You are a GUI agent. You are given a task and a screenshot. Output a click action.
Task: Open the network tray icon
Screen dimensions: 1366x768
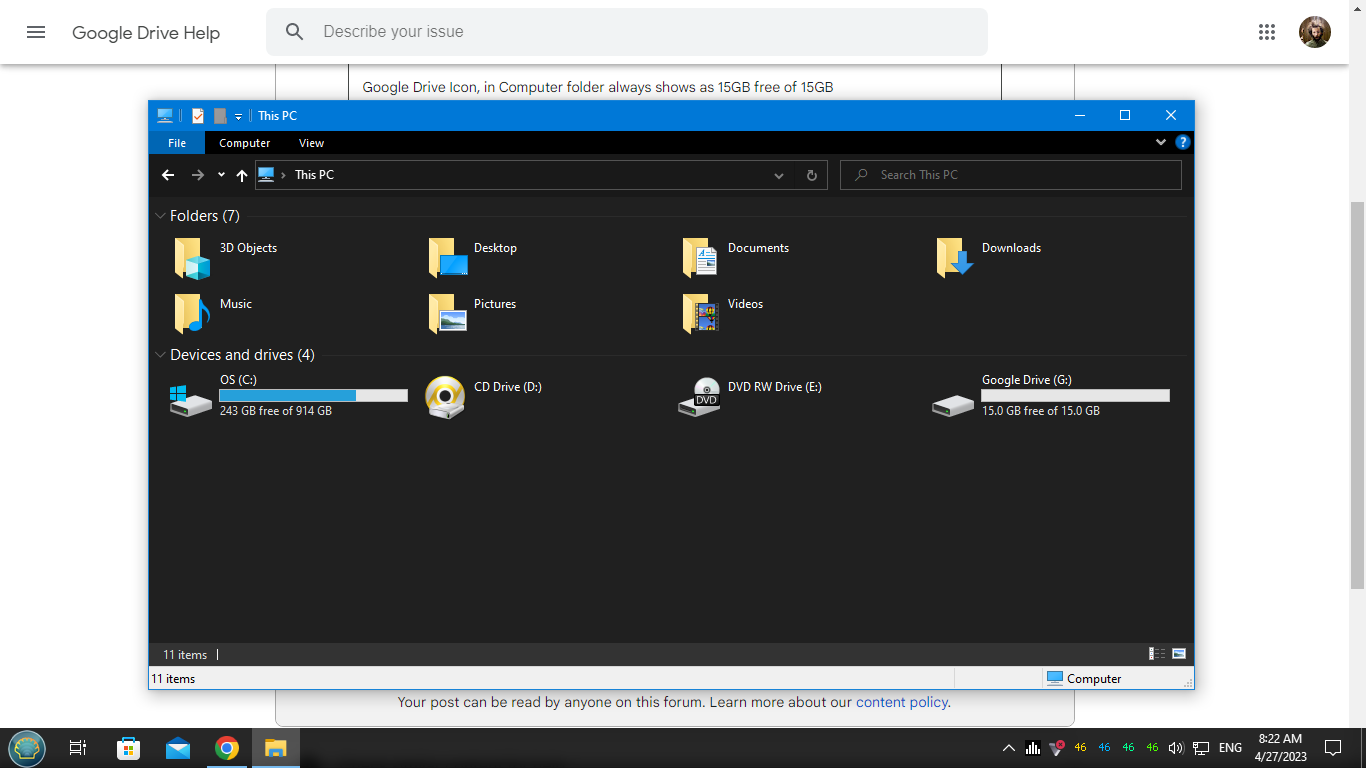1201,748
